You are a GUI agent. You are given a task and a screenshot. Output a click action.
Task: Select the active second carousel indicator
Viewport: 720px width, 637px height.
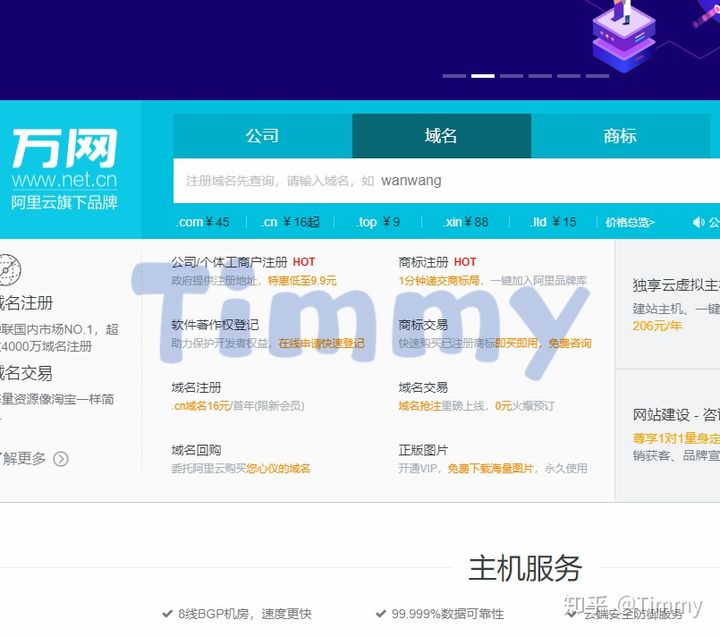click(x=483, y=75)
